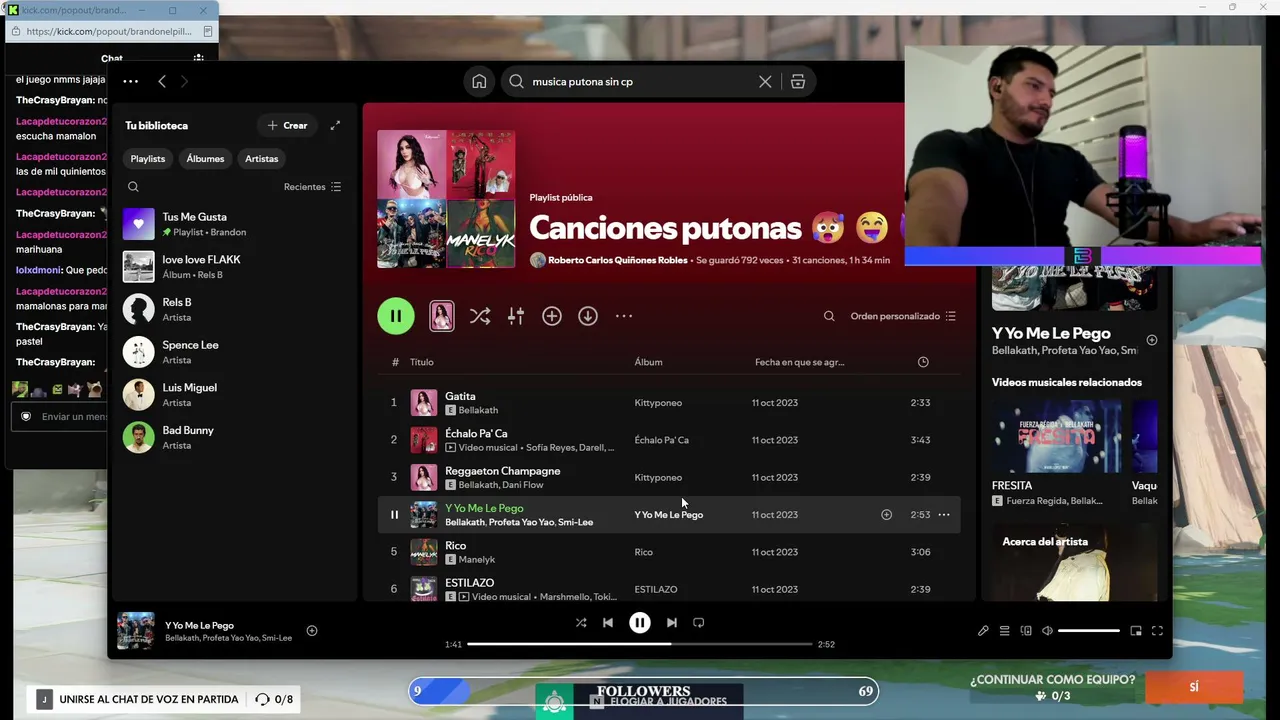The width and height of the screenshot is (1280, 720).
Task: Open Roberto Carlos Quiñones Robles profile
Action: [617, 260]
